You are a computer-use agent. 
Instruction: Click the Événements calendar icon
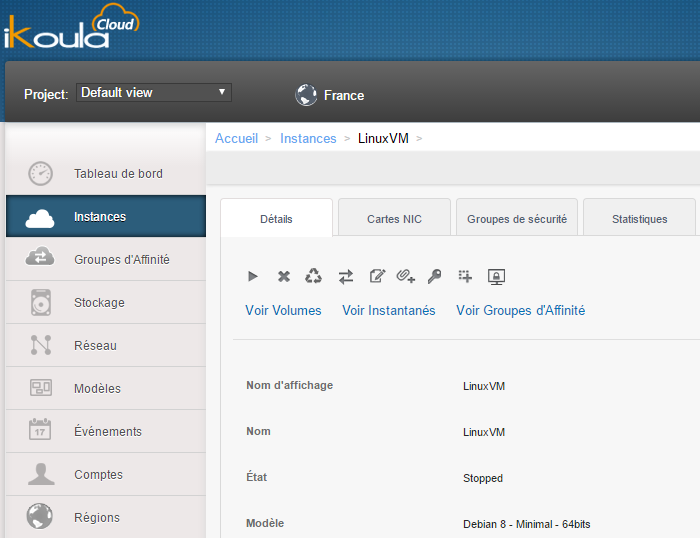pos(40,430)
